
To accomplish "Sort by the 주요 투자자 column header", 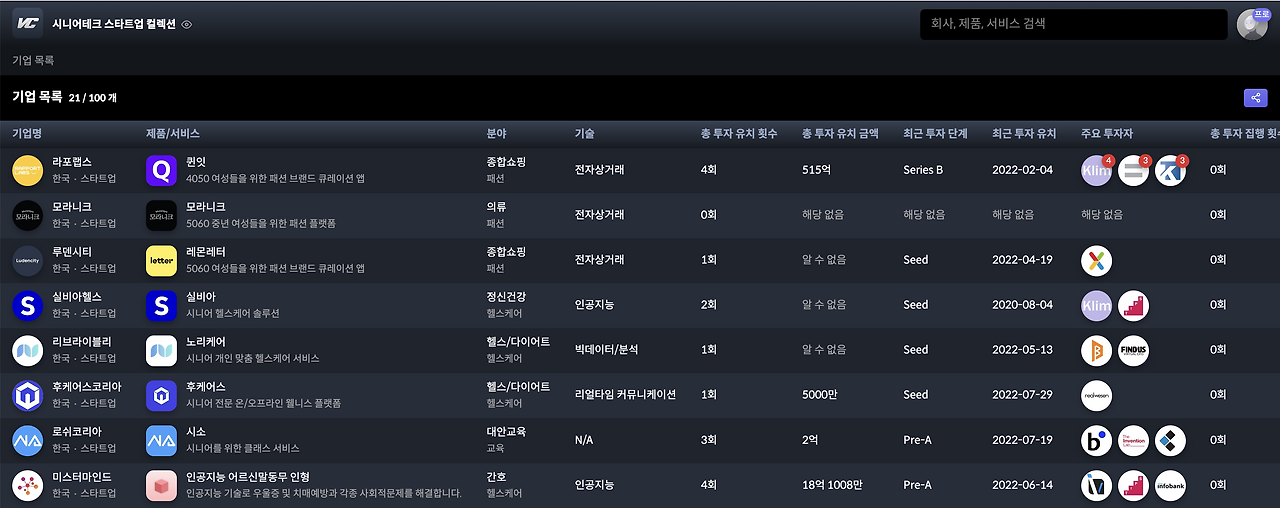I will [1107, 133].
